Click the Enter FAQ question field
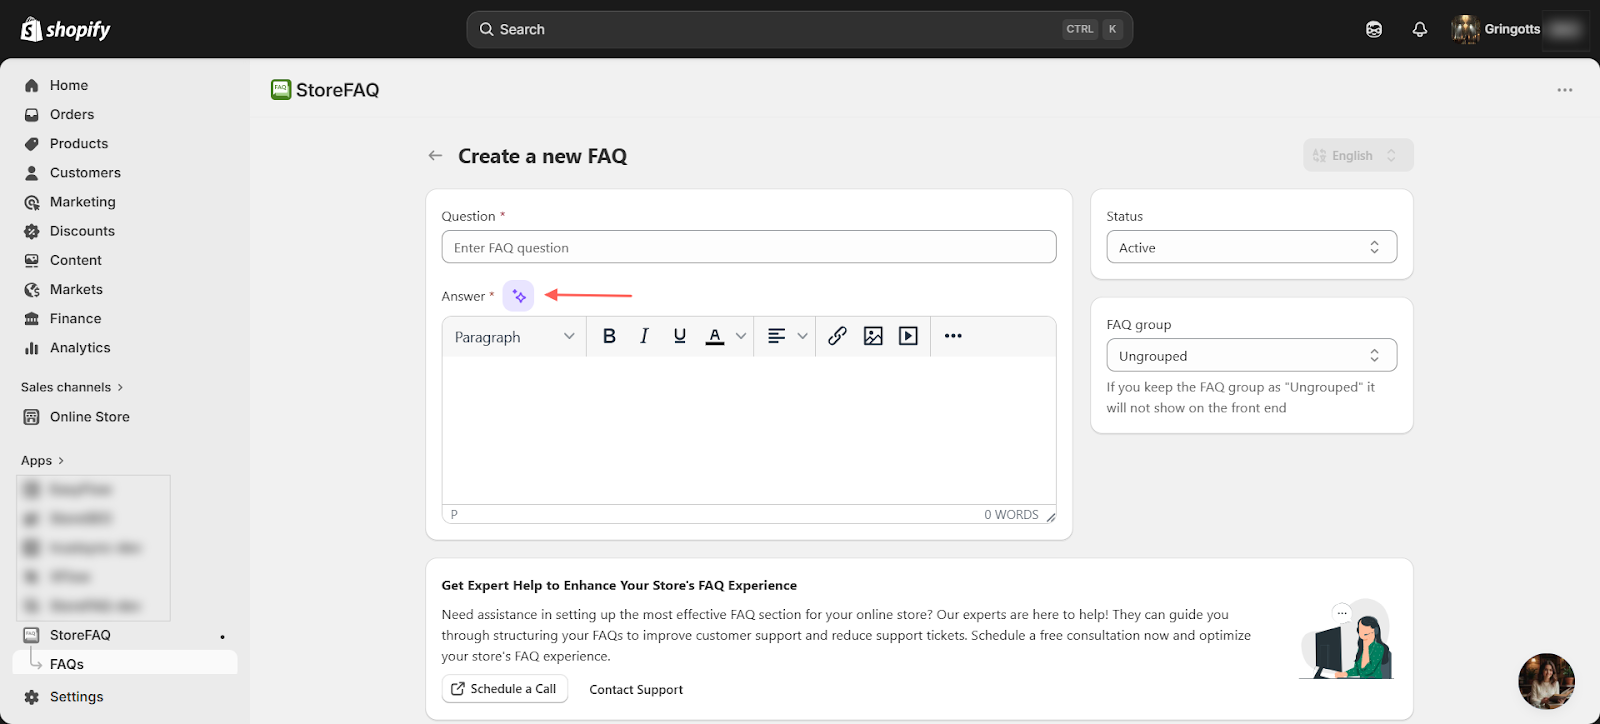Image resolution: width=1600 pixels, height=724 pixels. pos(748,247)
